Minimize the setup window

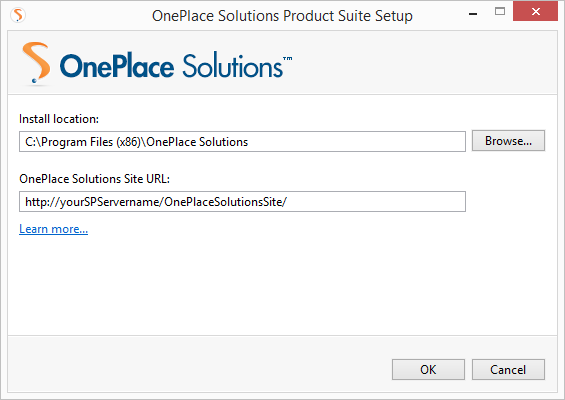473,14
